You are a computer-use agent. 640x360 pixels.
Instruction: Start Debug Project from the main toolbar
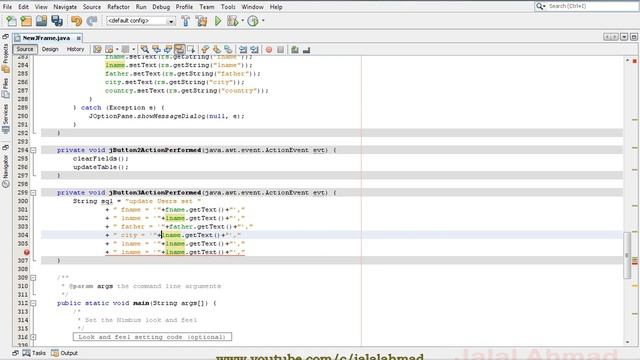tap(232, 21)
